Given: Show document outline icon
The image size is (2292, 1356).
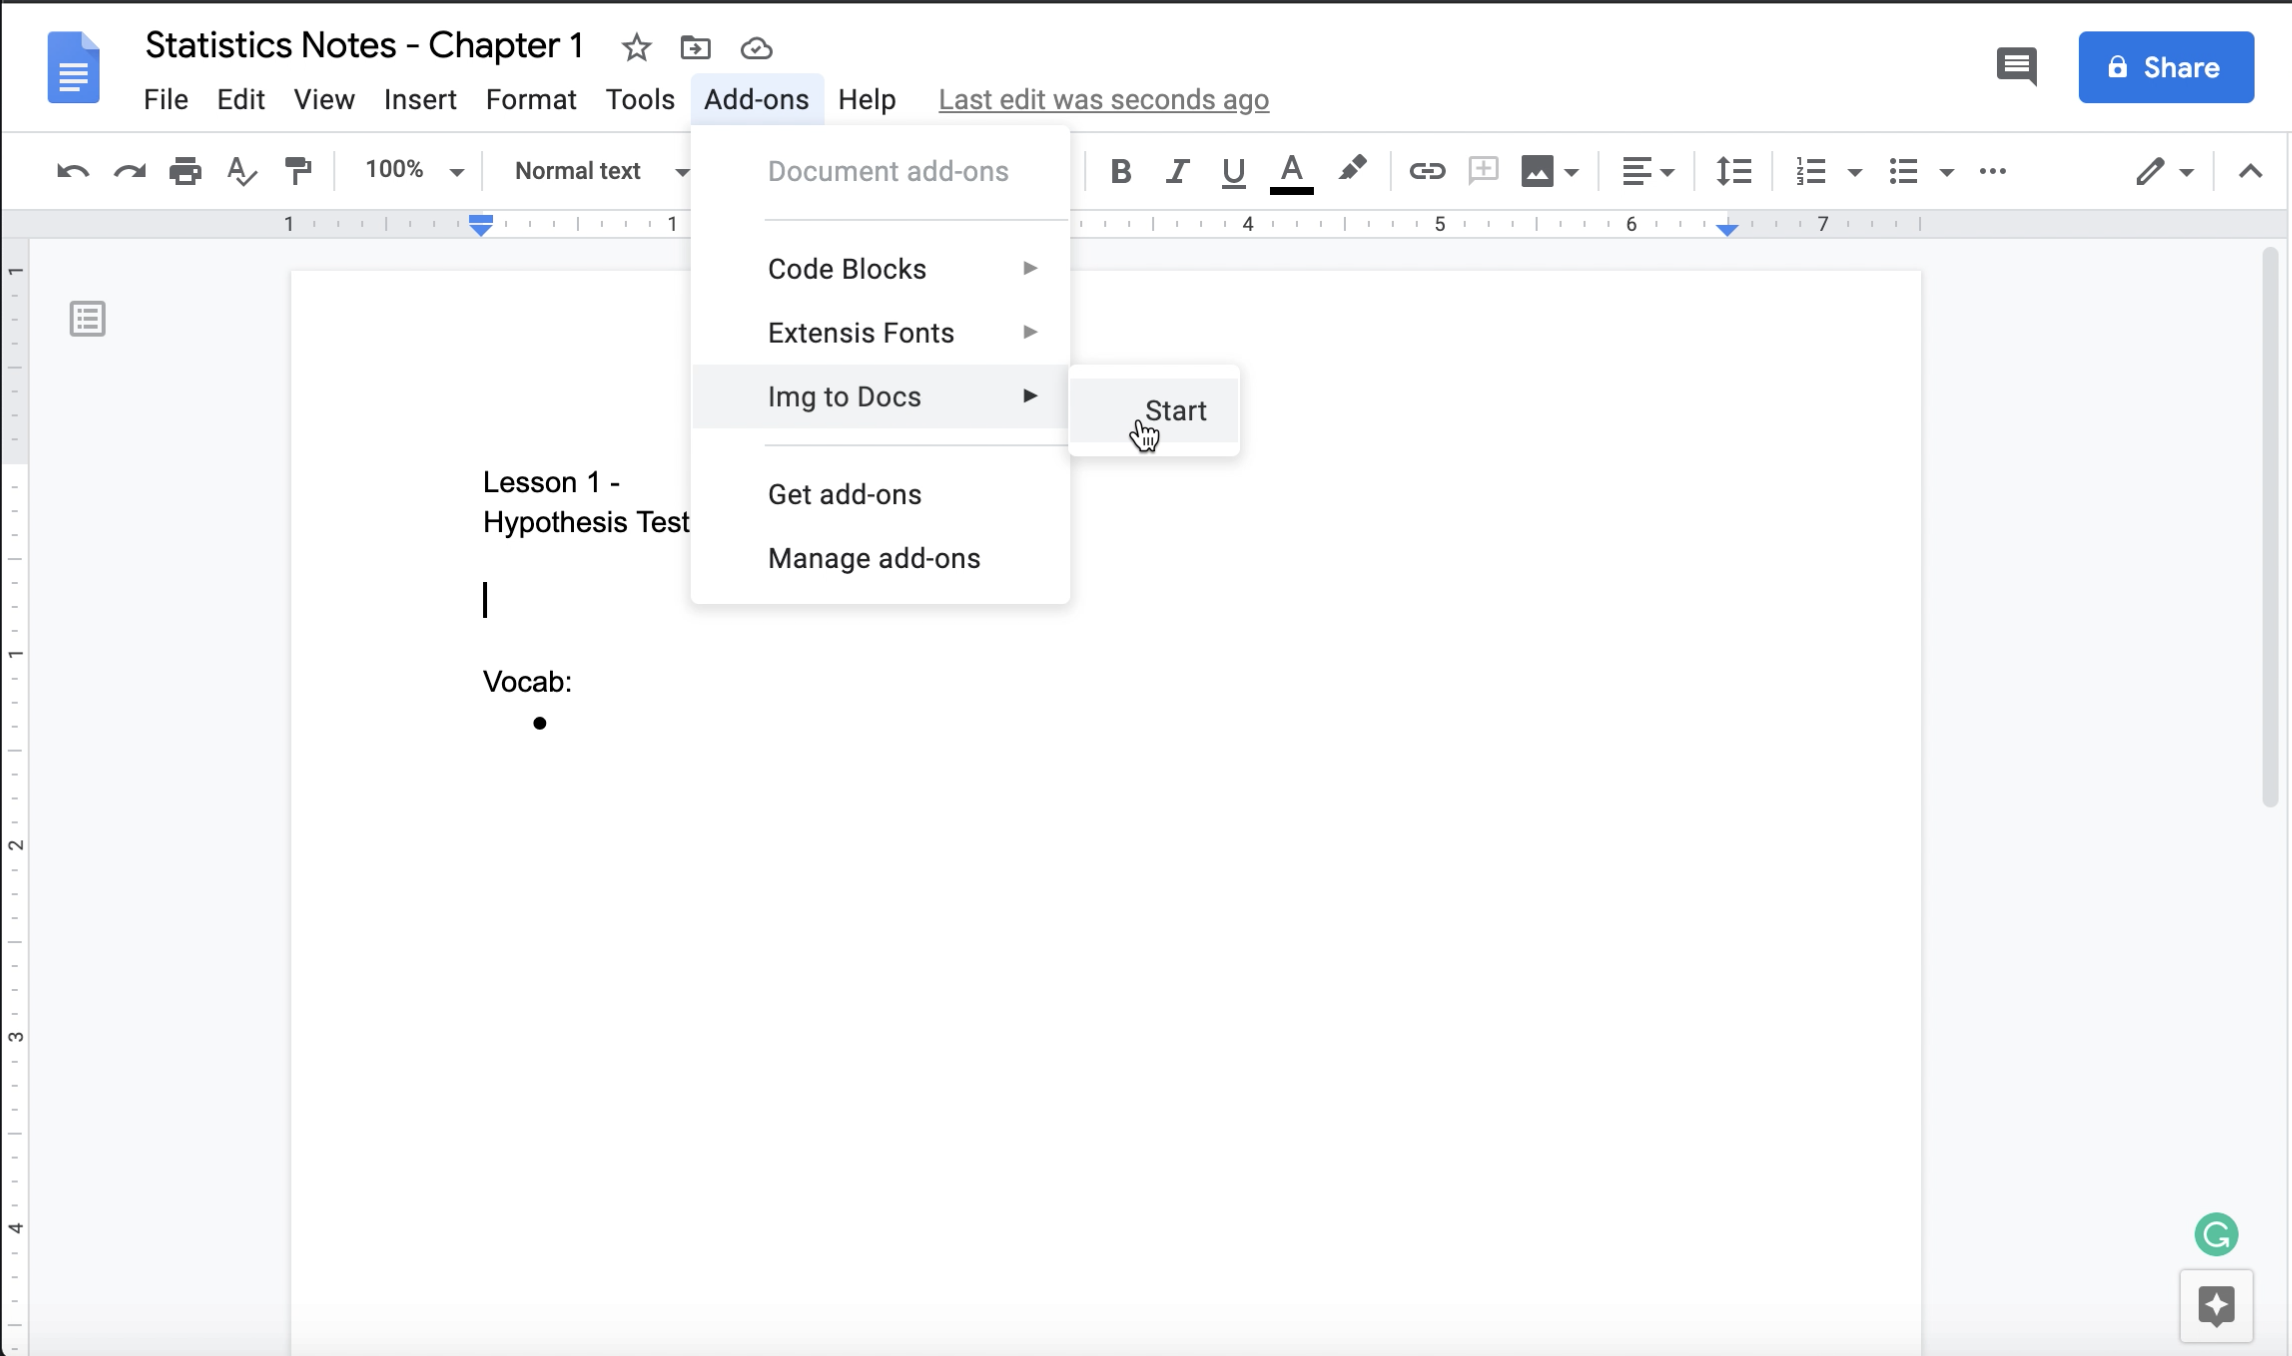Looking at the screenshot, I should coord(88,319).
